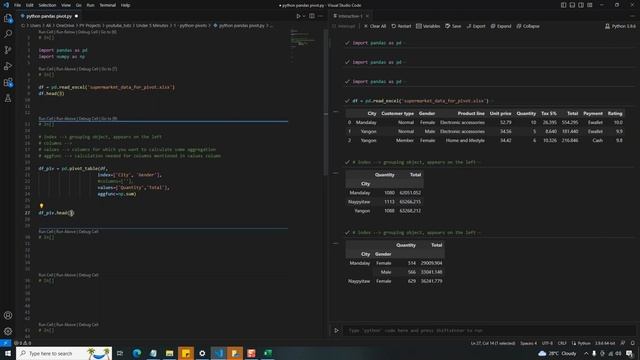Click Spaces: 4 in status bar
This screenshot has height=360, width=640.
click(529, 343)
